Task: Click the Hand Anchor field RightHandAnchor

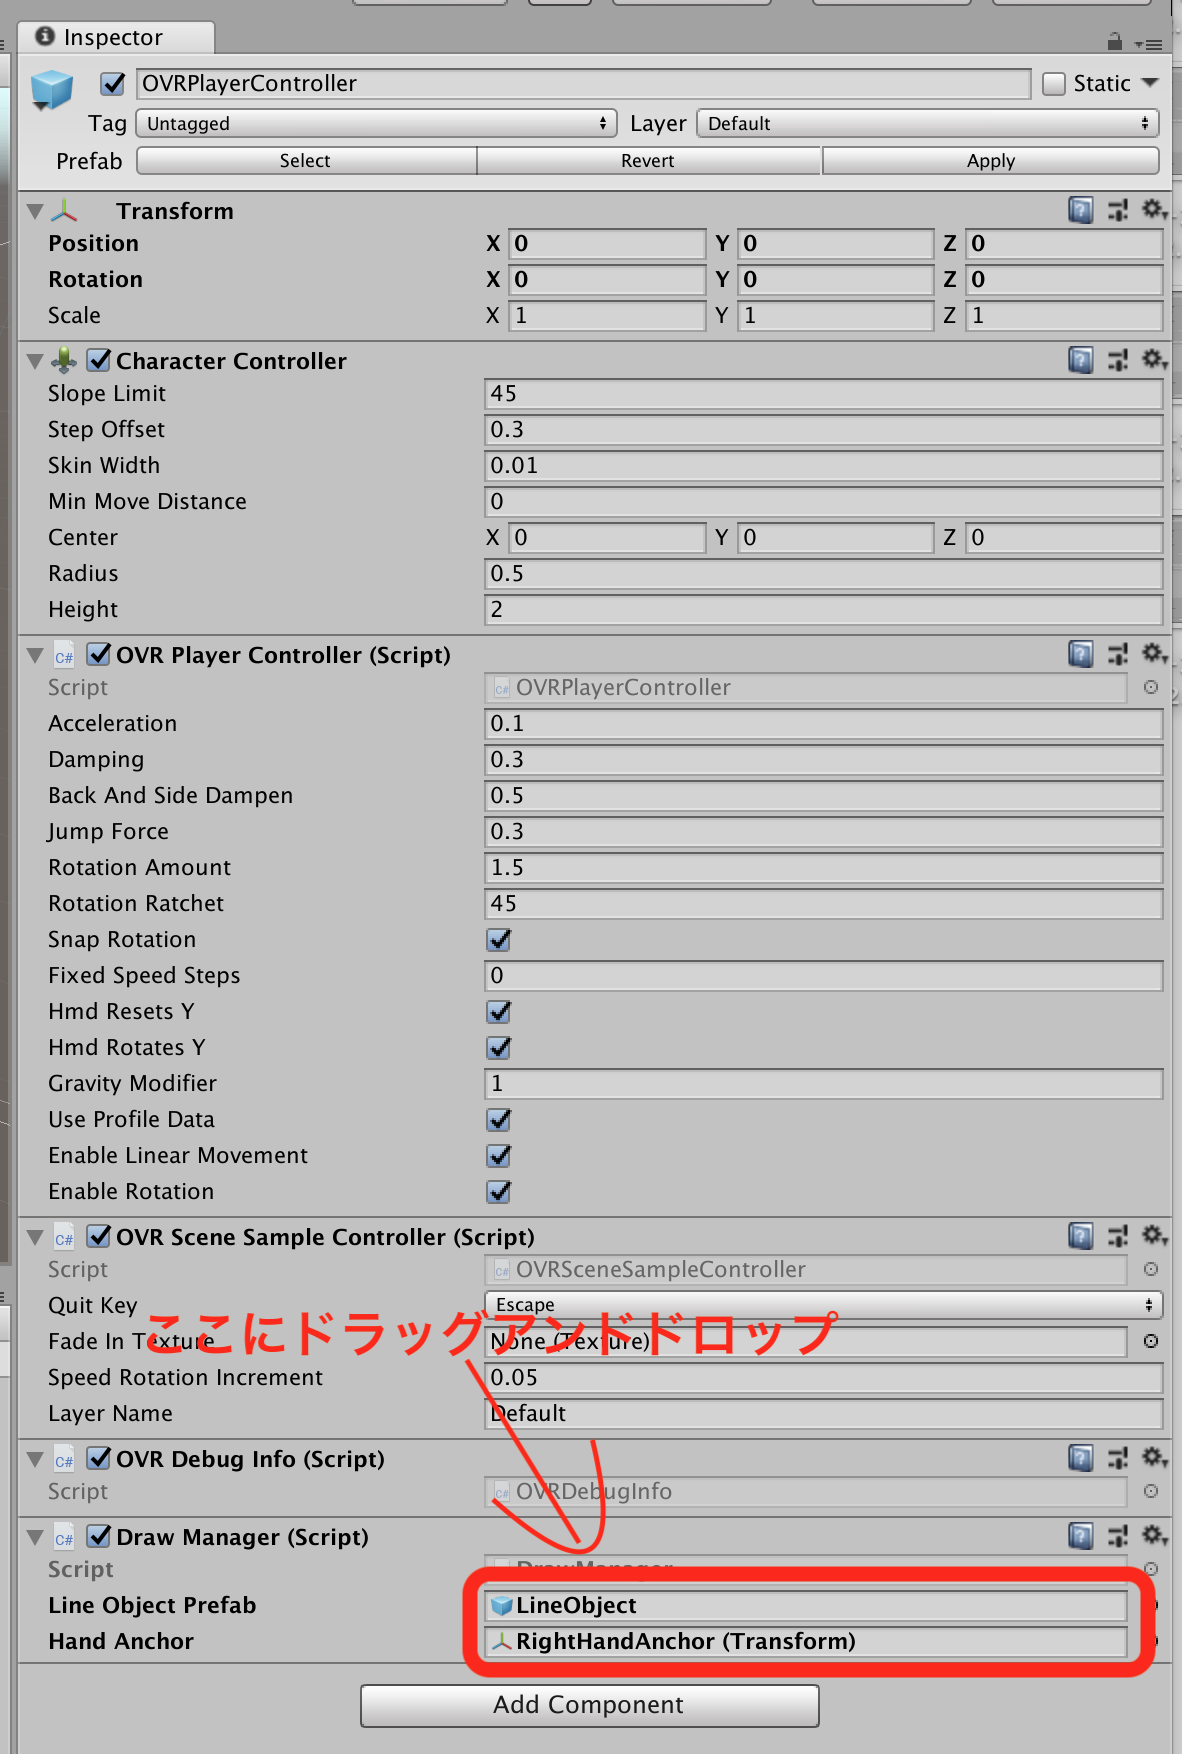Action: tap(806, 1641)
